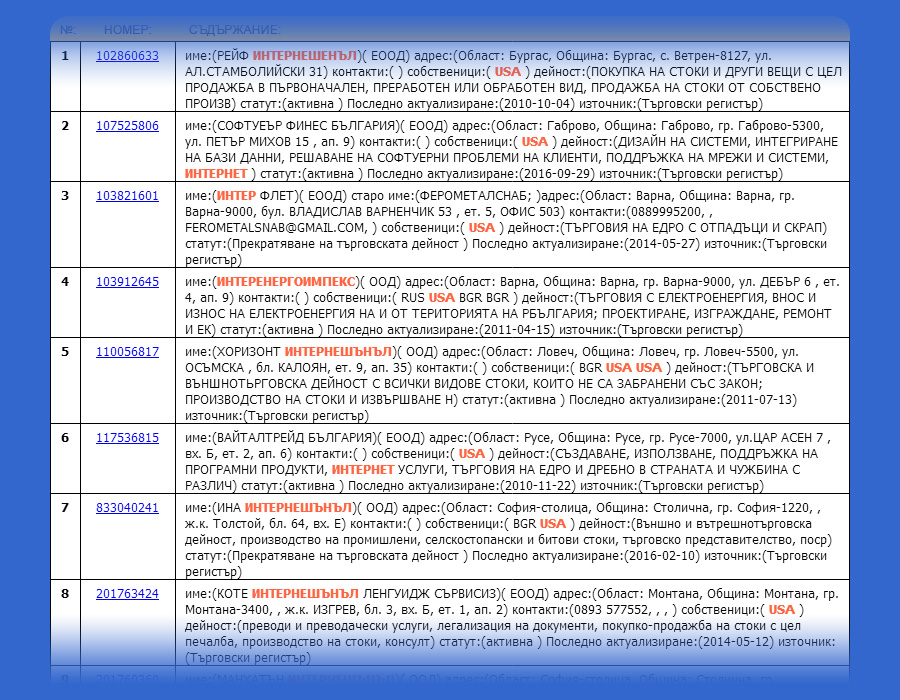Open company record link 107525806

click(127, 126)
